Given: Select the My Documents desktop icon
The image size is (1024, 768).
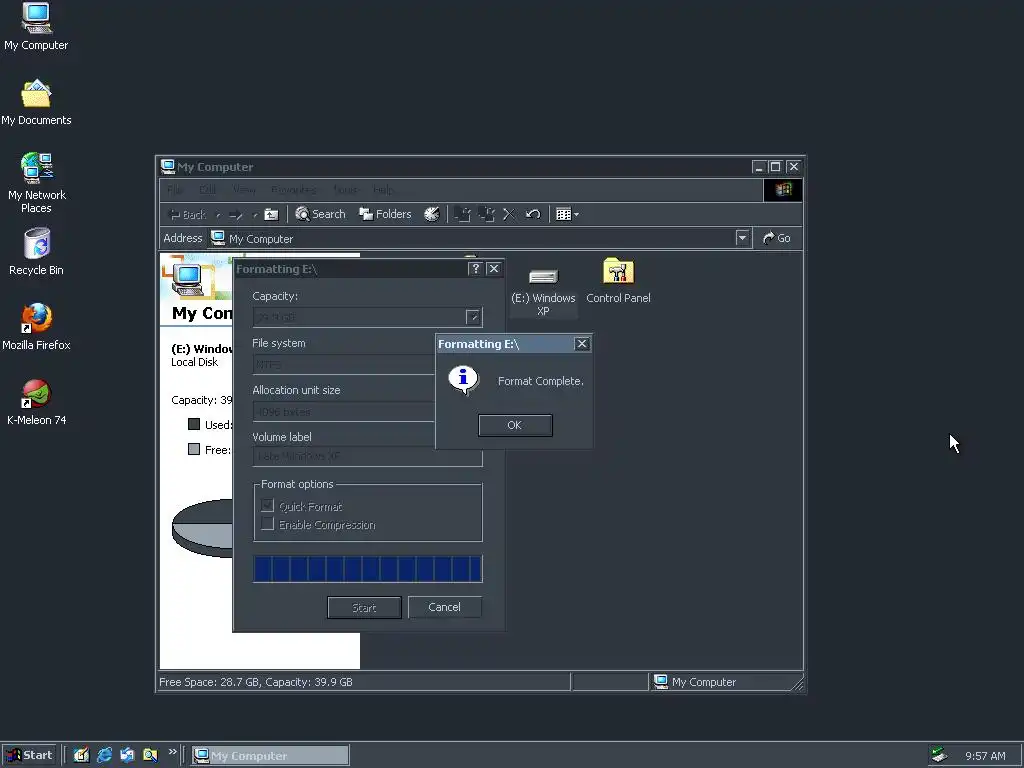Looking at the screenshot, I should (x=36, y=103).
